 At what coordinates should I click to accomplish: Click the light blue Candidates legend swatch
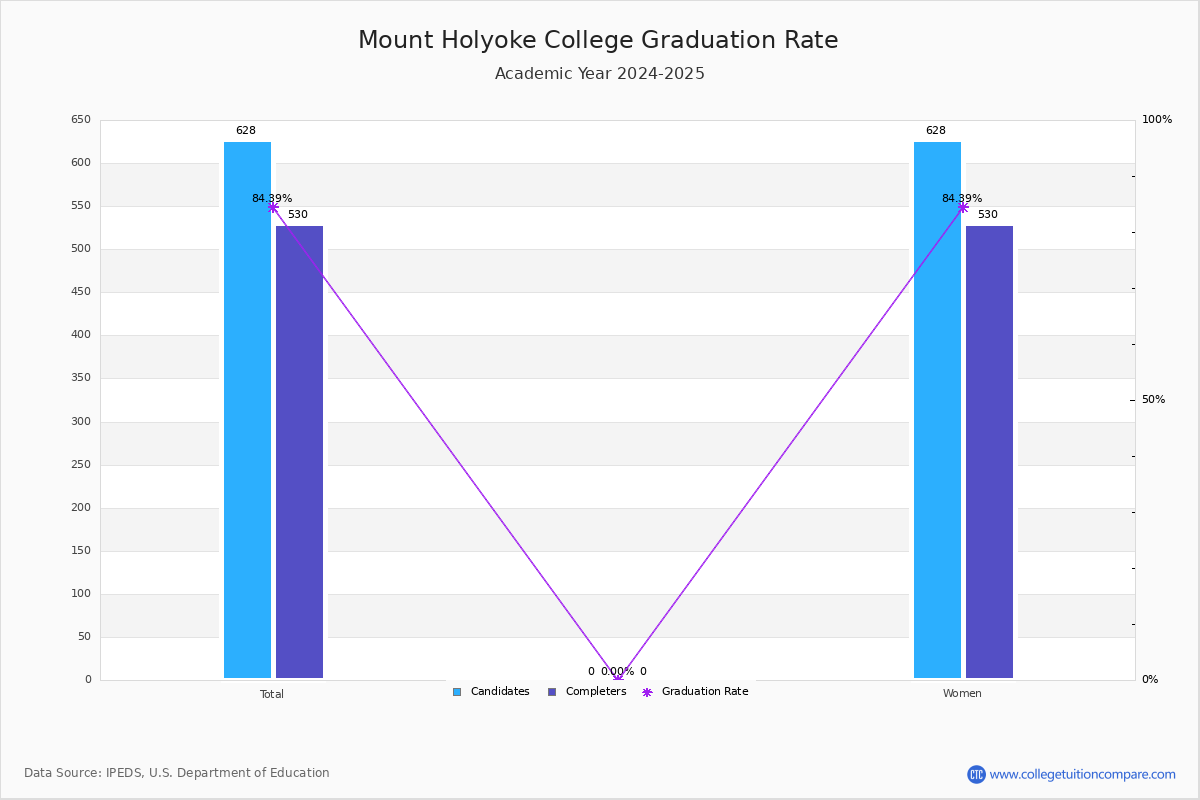click(457, 692)
